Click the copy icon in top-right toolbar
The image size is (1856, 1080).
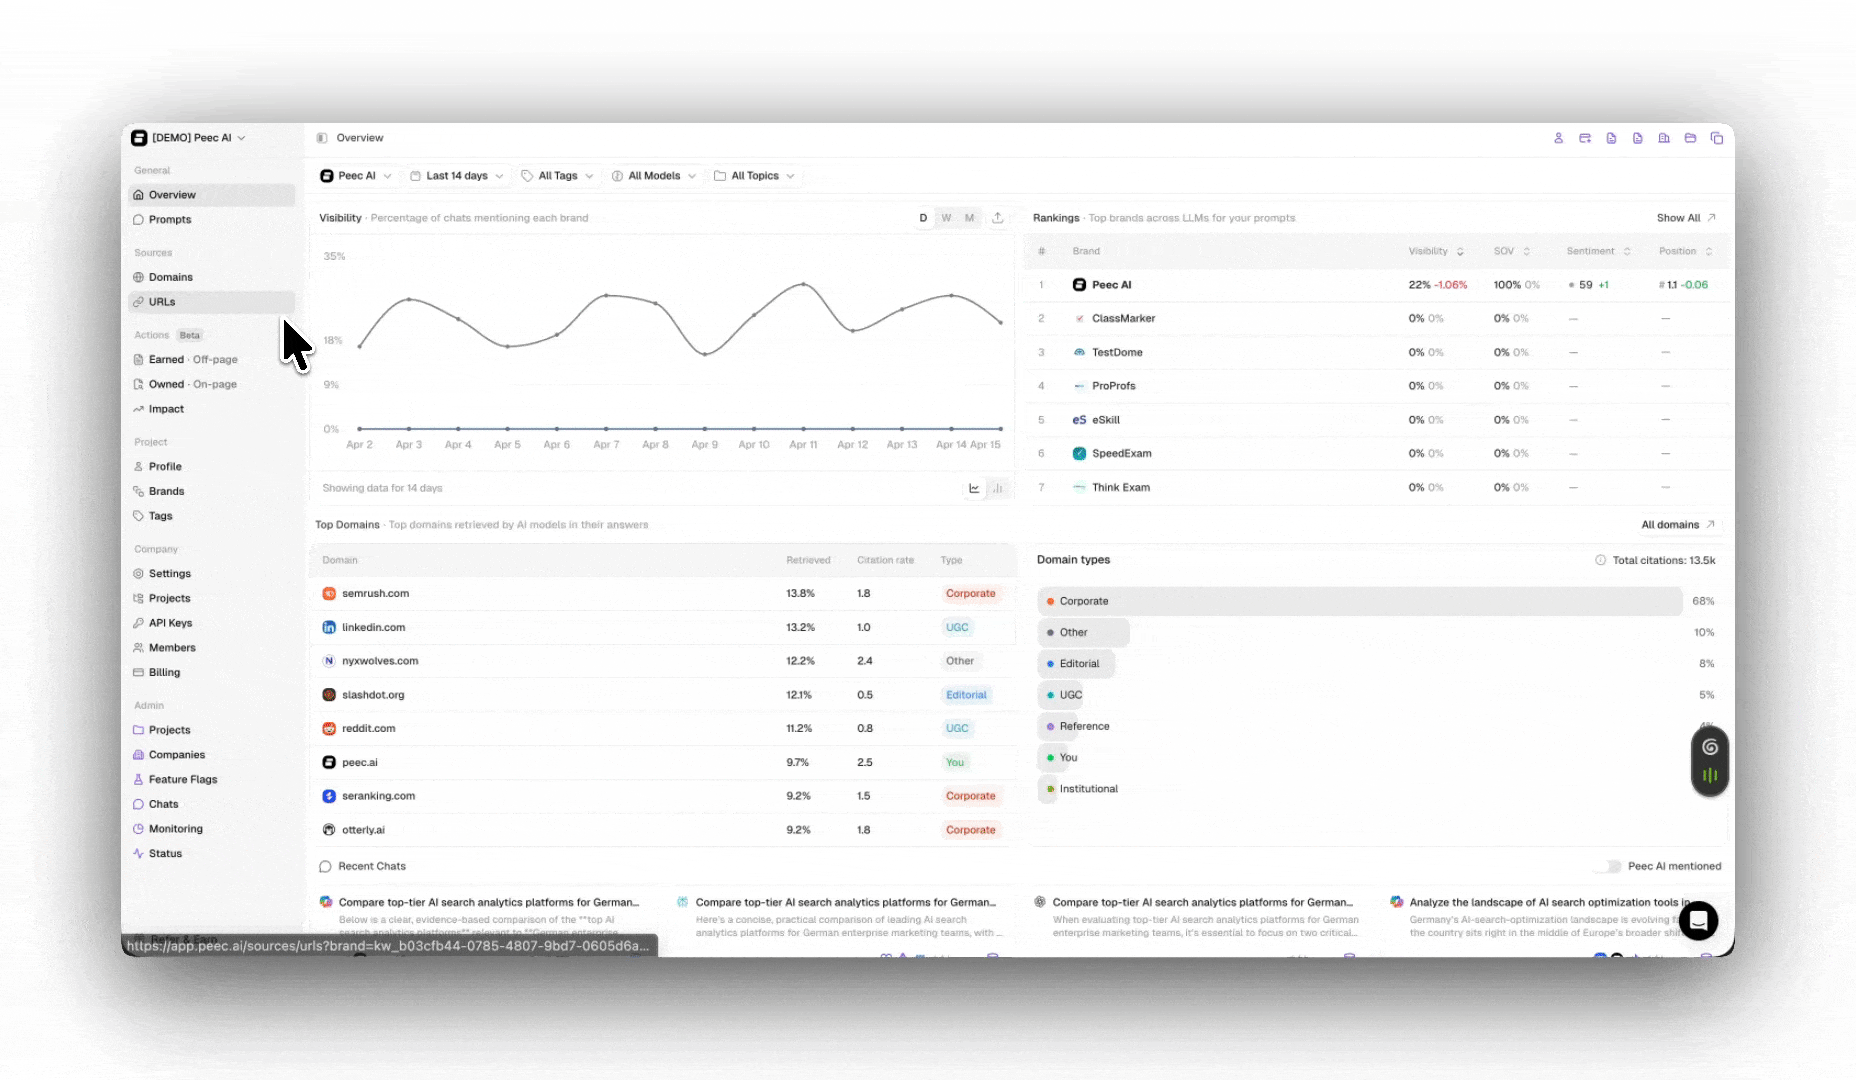click(1718, 138)
